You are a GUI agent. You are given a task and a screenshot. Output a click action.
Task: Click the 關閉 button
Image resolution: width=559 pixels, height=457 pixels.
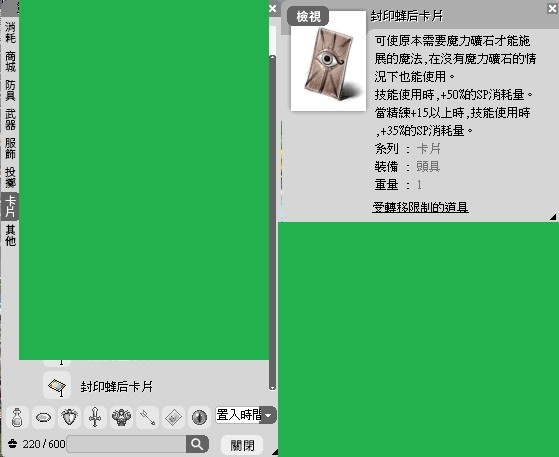coord(242,445)
